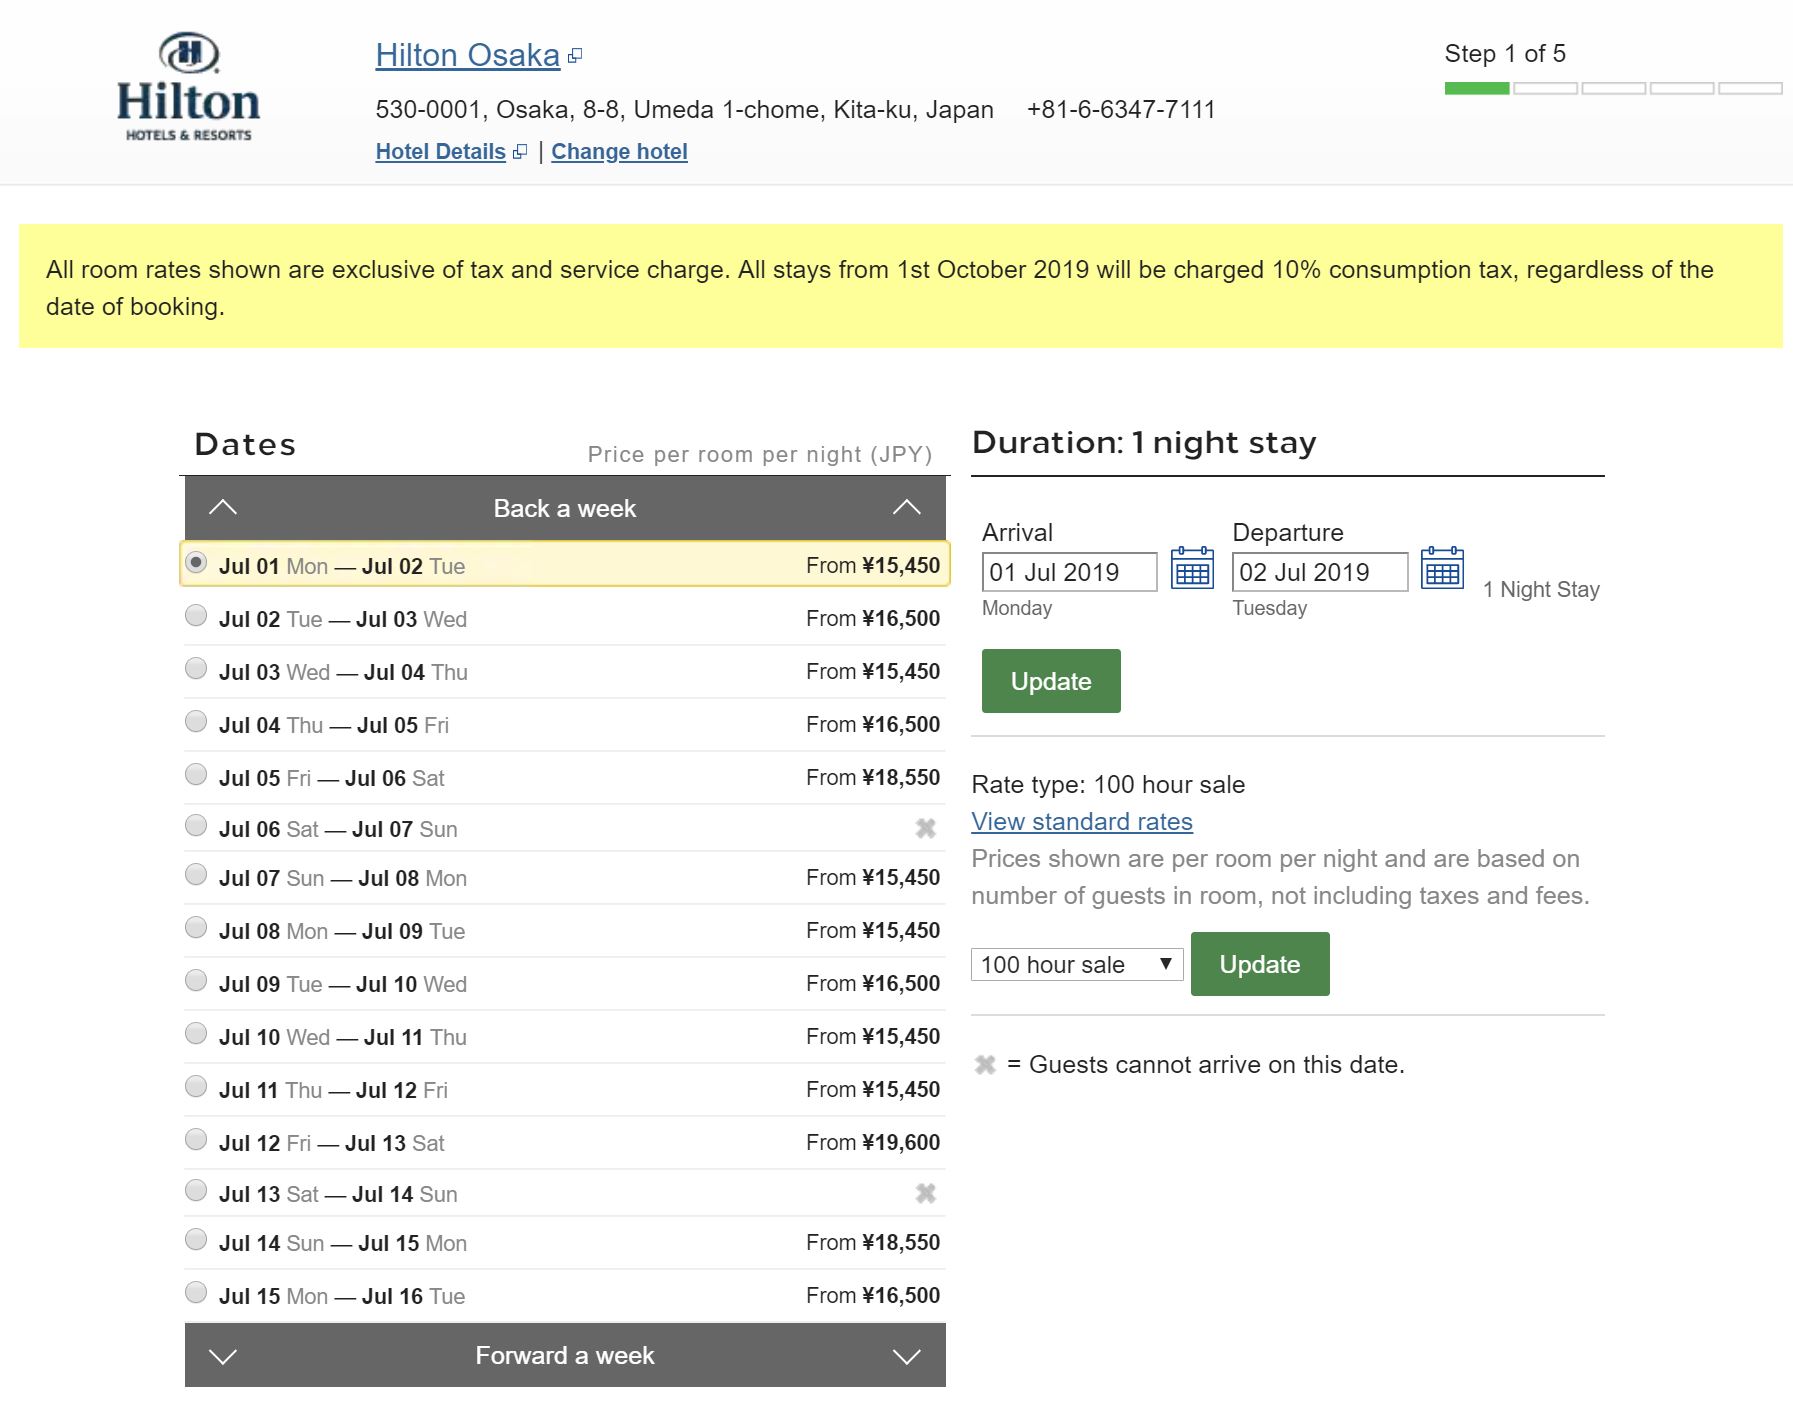Select the Jul 02 Tue to Jul 03 radio
The width and height of the screenshot is (1793, 1404).
(x=196, y=615)
